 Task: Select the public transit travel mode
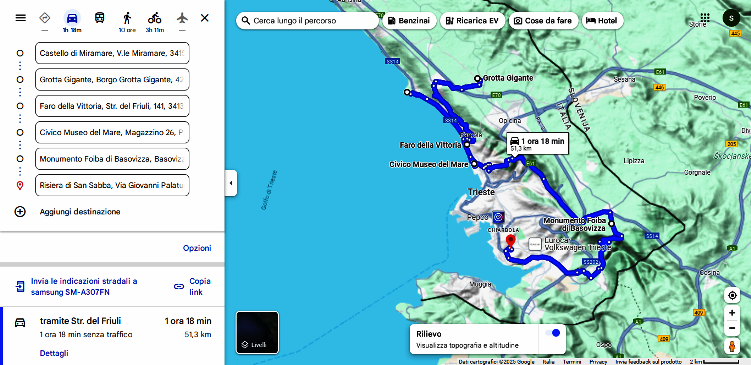click(x=99, y=18)
